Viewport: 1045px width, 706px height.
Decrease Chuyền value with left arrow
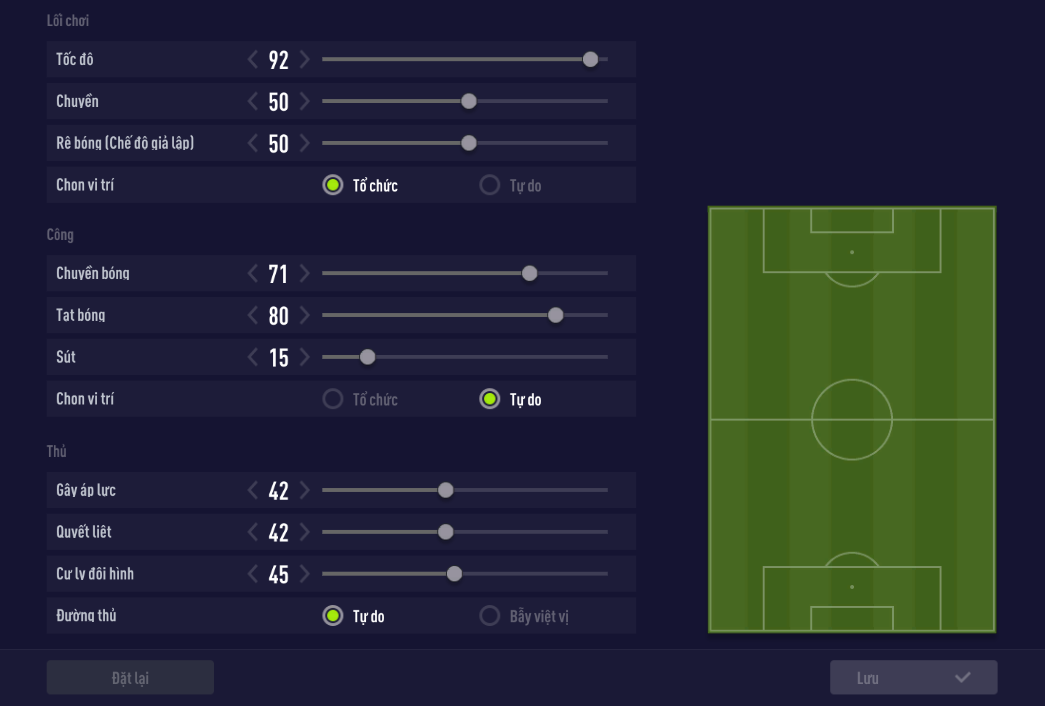(253, 102)
